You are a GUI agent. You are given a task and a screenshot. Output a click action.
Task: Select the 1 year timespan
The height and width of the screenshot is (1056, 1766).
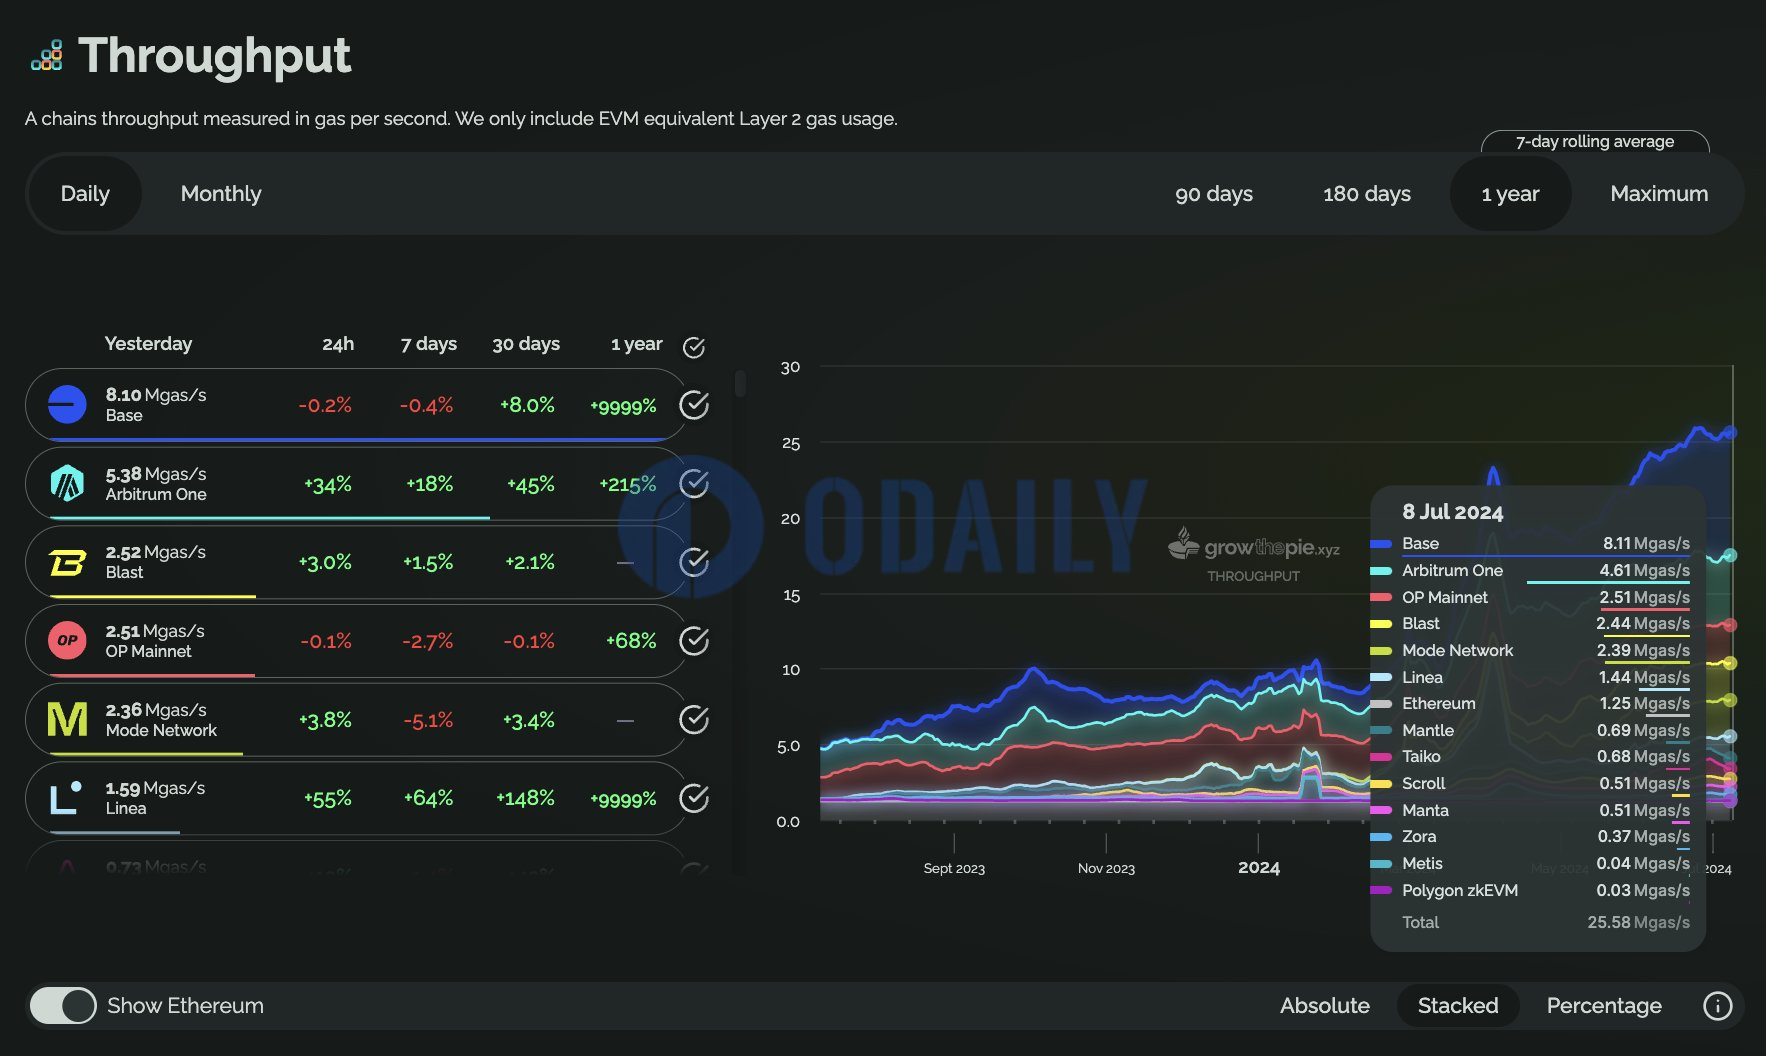coord(1510,194)
